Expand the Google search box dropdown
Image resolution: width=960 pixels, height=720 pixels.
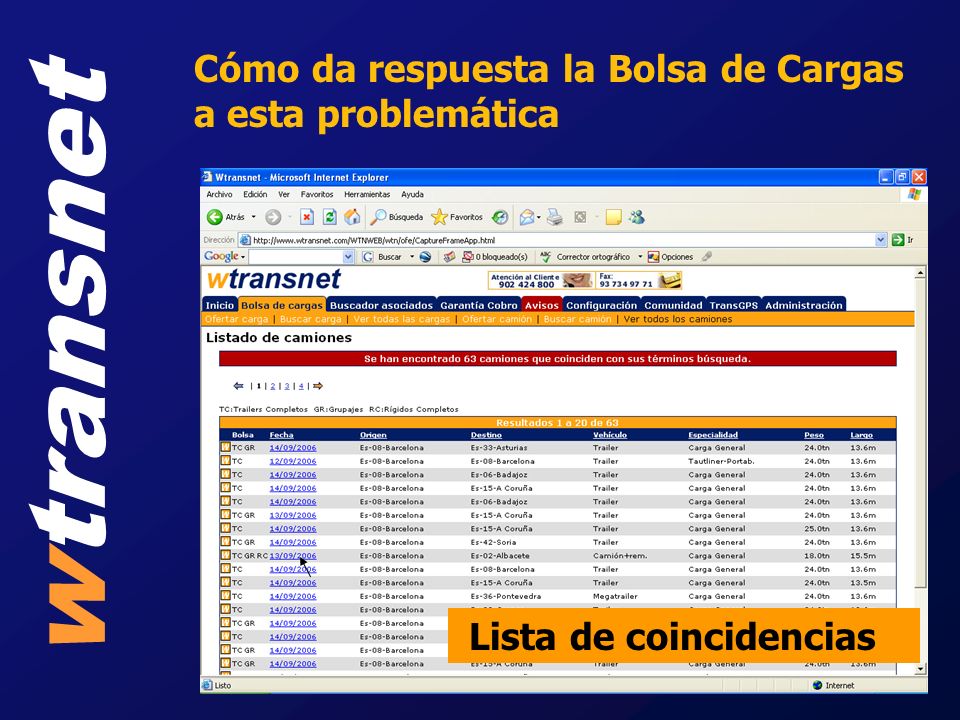(348, 257)
